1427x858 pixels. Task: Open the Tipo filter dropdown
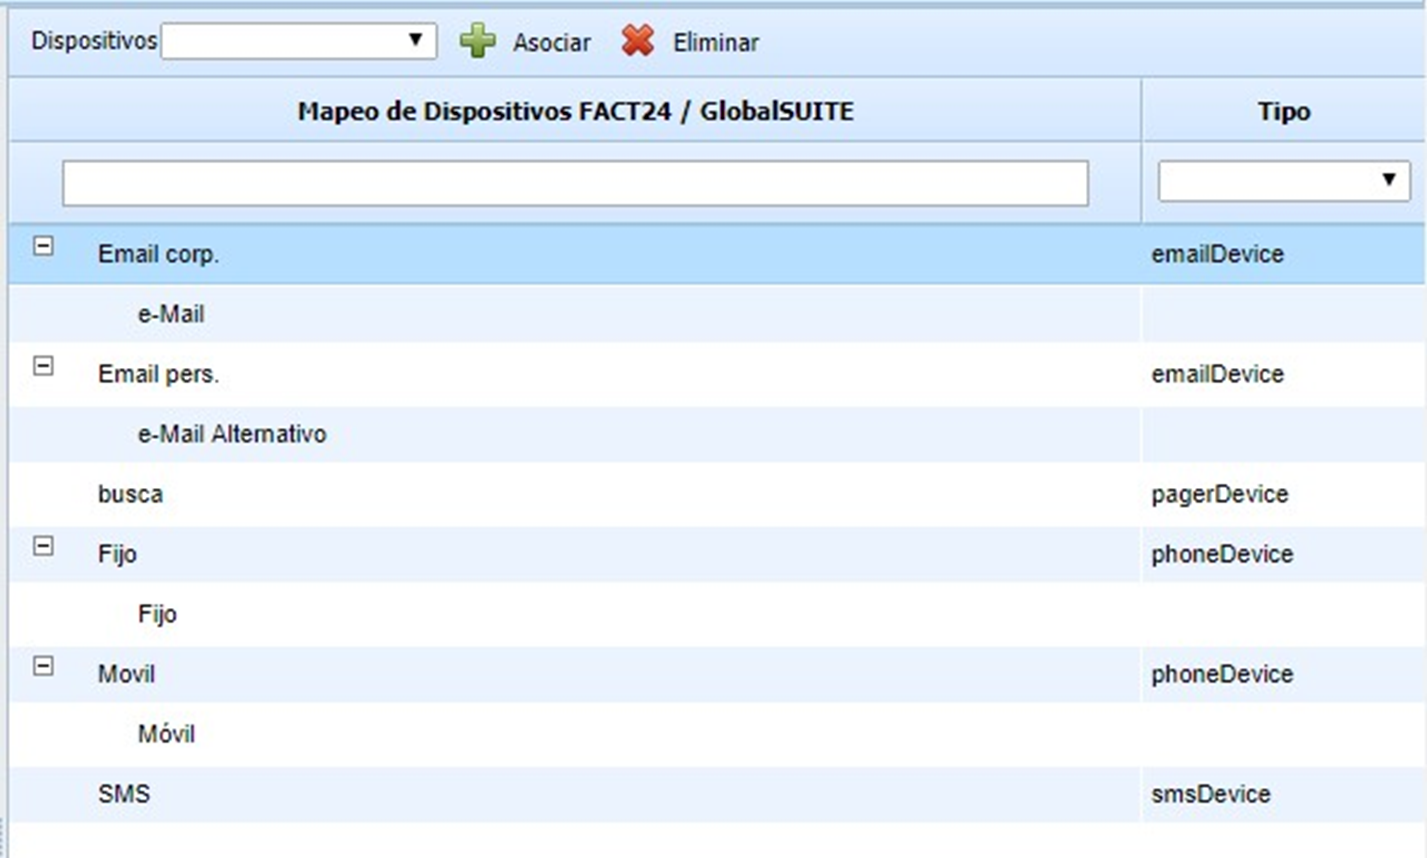1283,181
